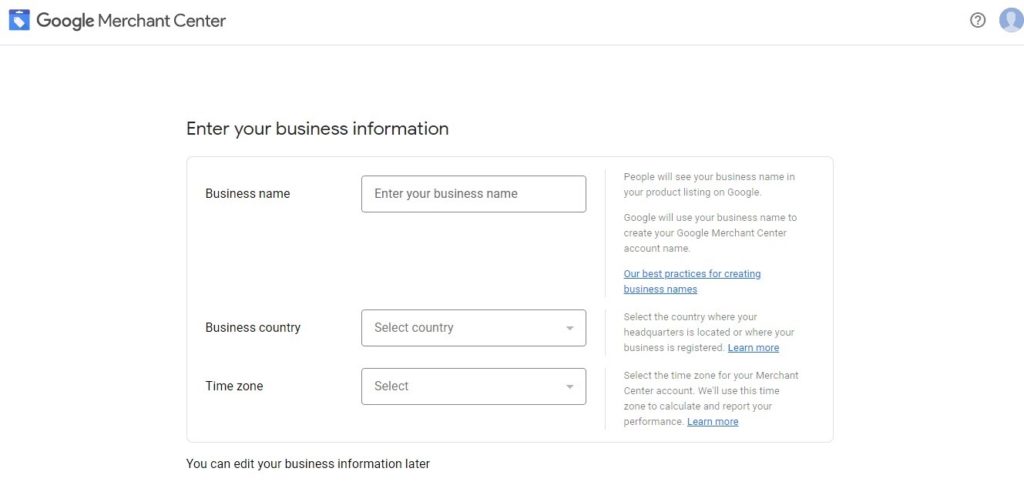
Task: Open the Time zone Select dropdown
Action: click(x=473, y=386)
